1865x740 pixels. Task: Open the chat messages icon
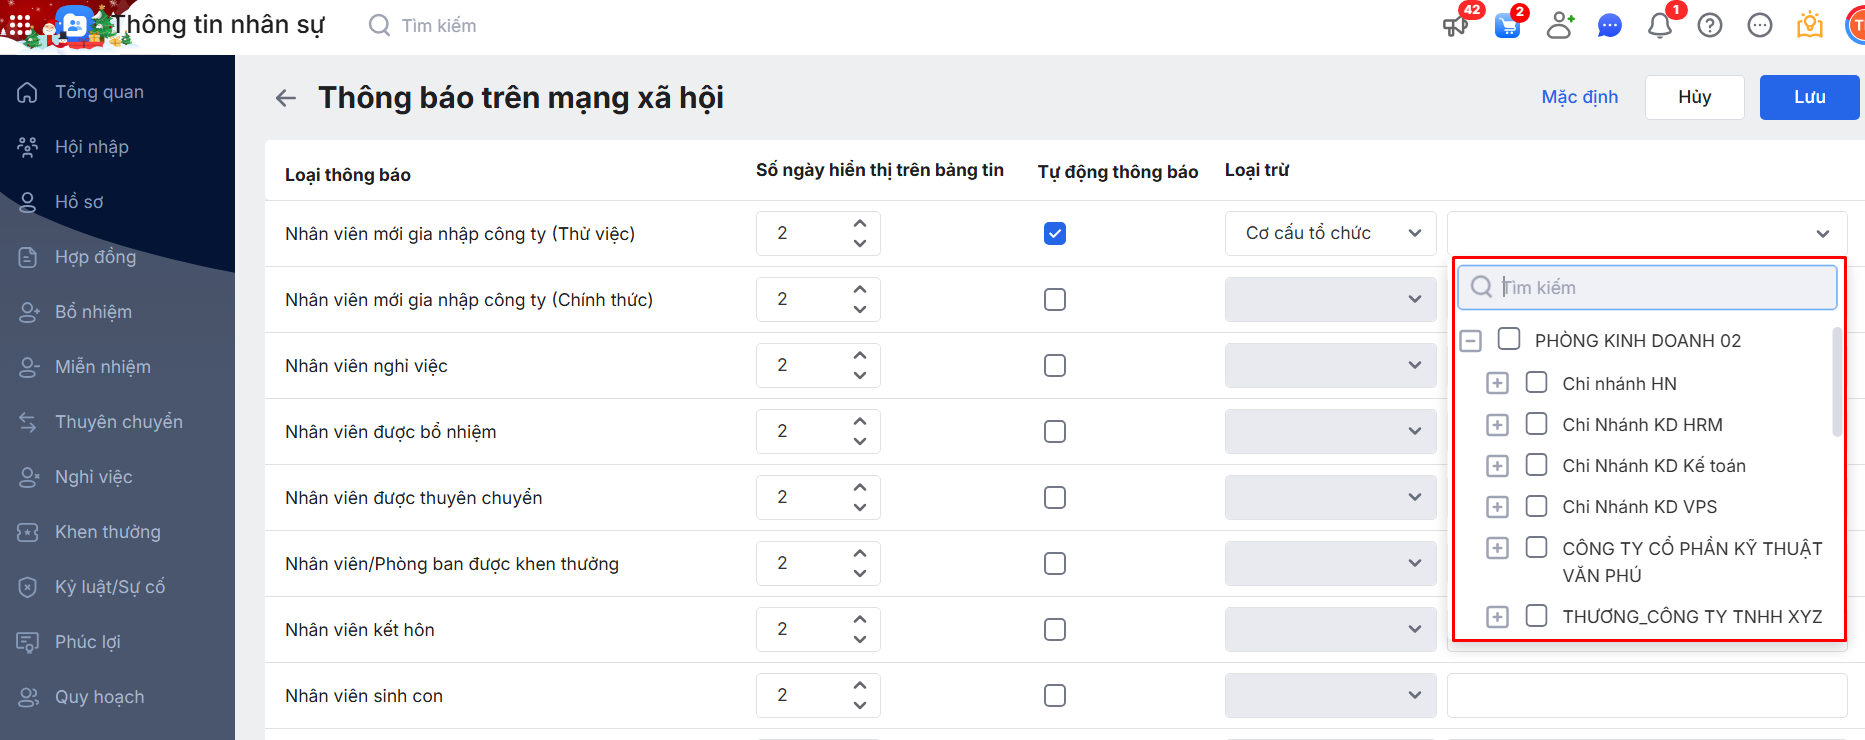pyautogui.click(x=1609, y=25)
